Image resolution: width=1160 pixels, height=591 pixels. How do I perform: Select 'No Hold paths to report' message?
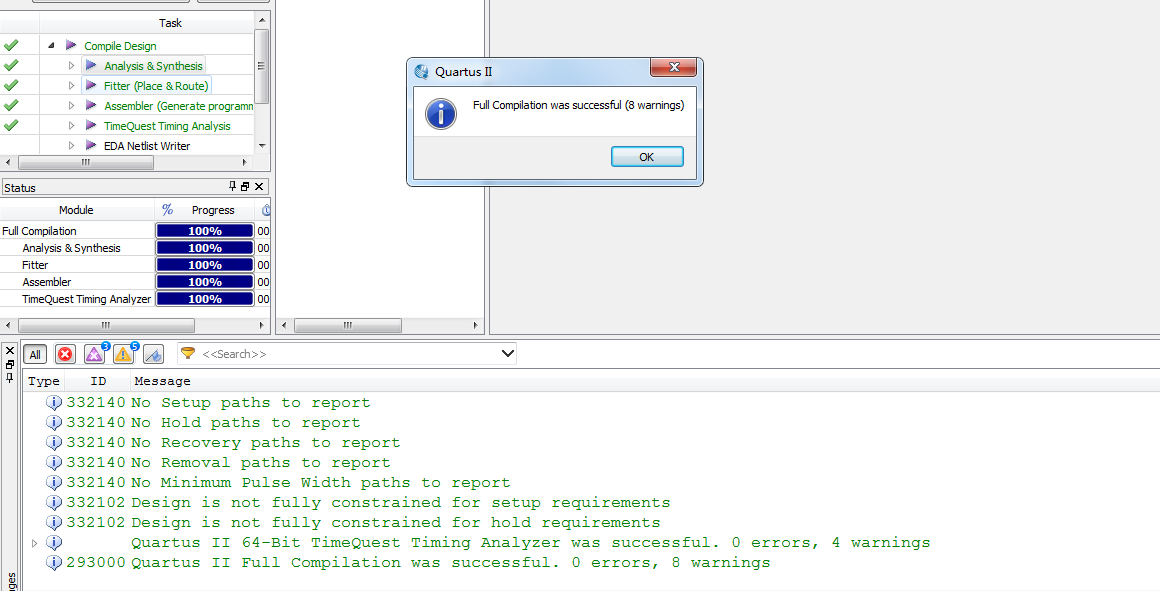pos(246,423)
